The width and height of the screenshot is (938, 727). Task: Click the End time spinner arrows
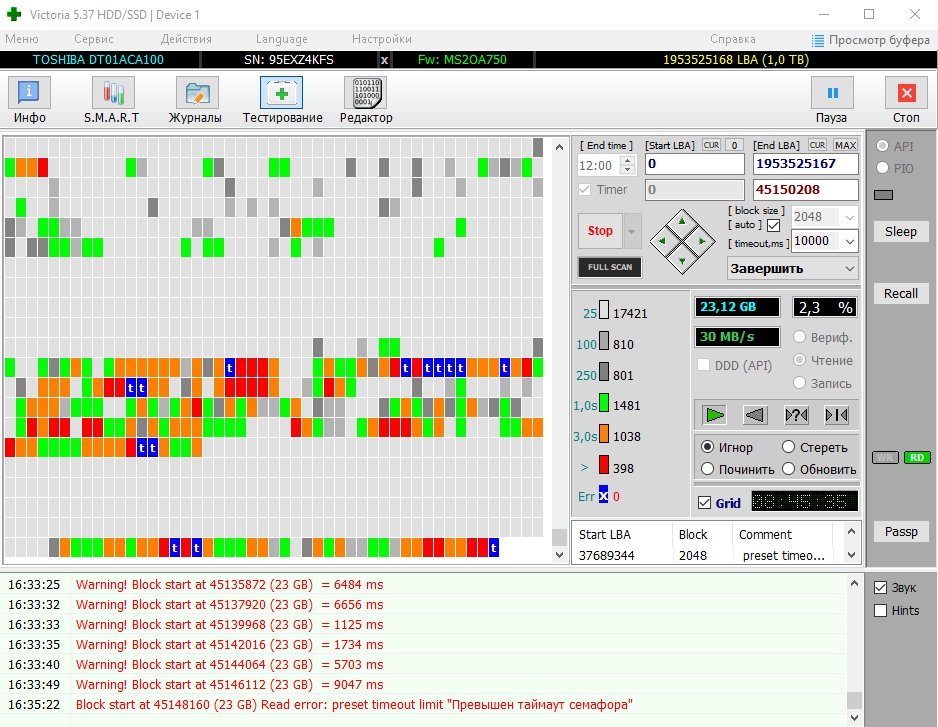tap(628, 165)
